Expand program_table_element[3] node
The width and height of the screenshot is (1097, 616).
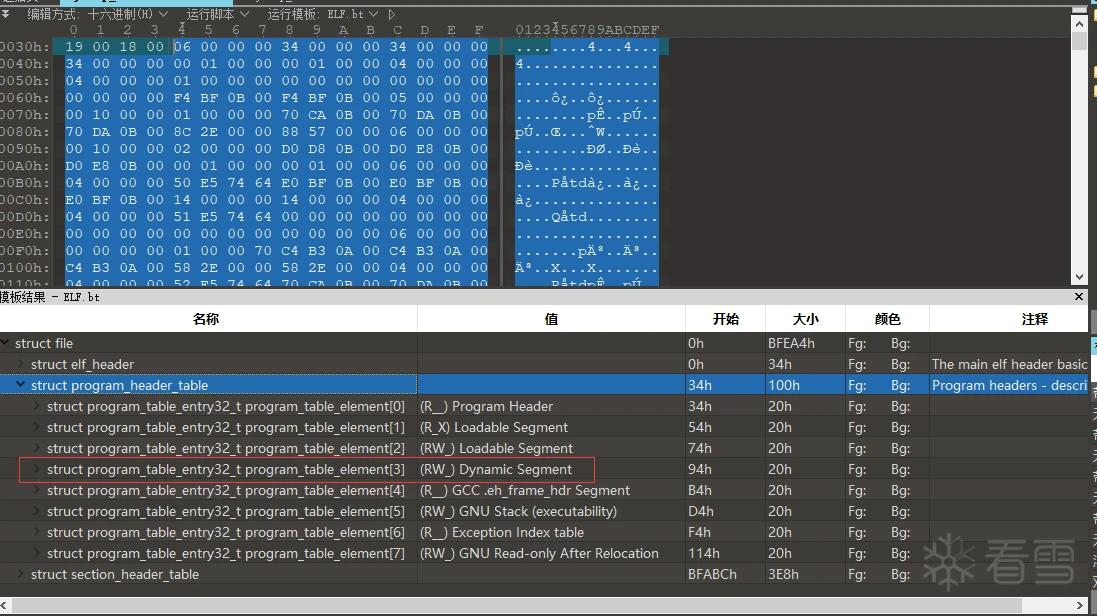tap(36, 469)
